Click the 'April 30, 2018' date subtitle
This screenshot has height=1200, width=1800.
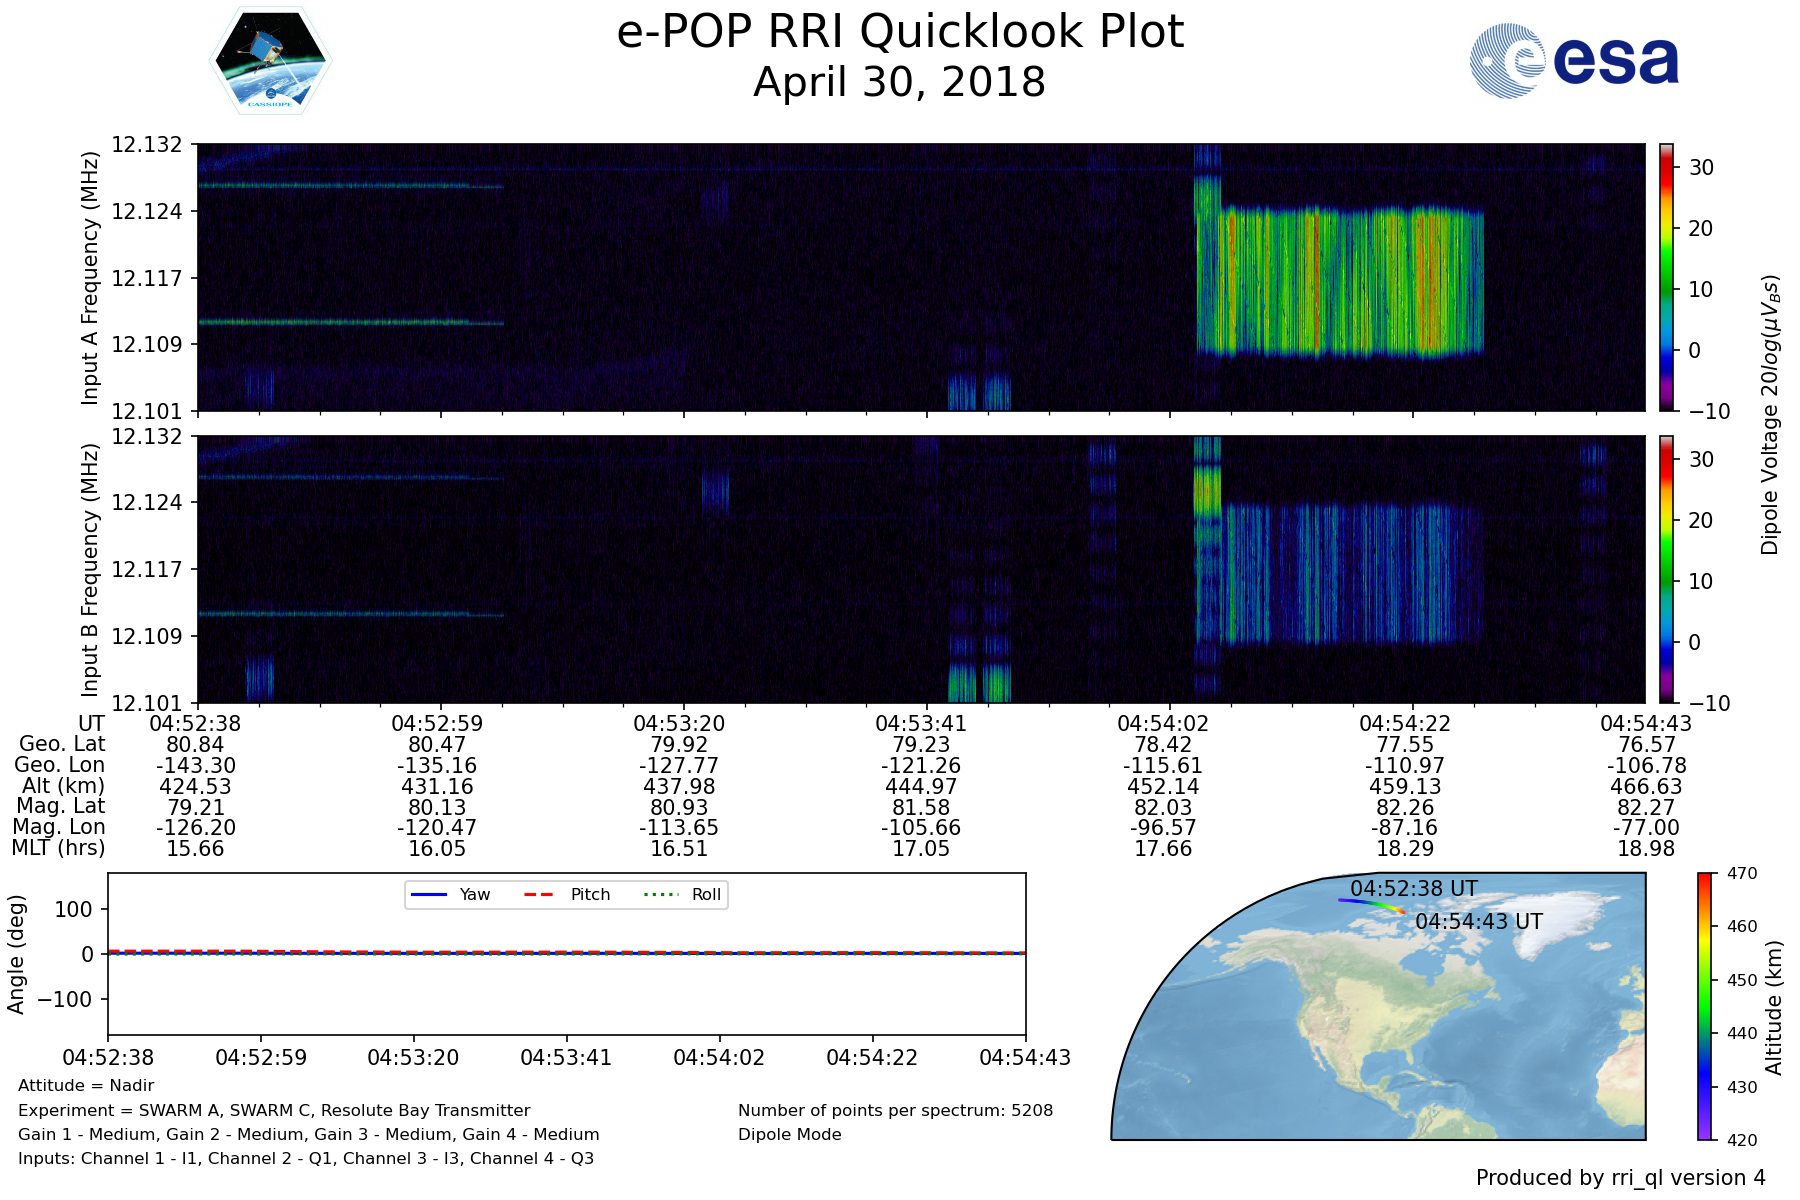tap(899, 82)
